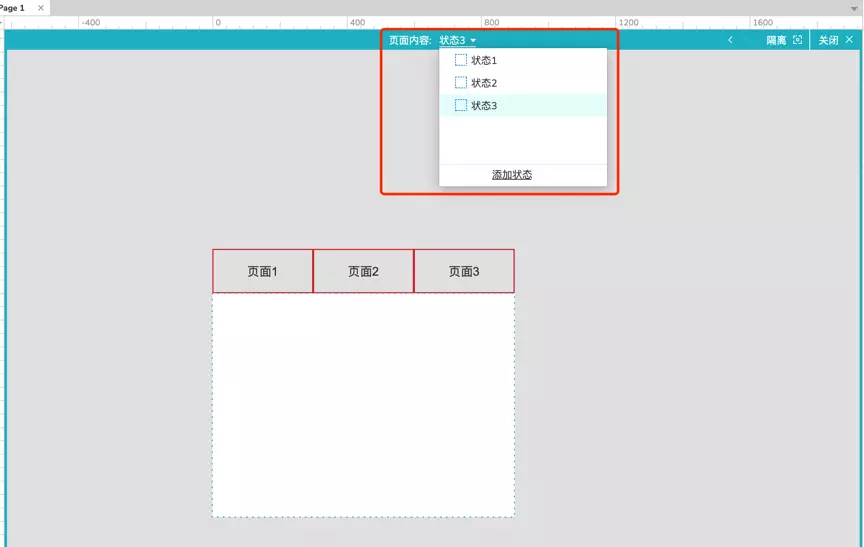Click the white dynamic panel content area
The width and height of the screenshot is (864, 547).
pyautogui.click(x=363, y=405)
